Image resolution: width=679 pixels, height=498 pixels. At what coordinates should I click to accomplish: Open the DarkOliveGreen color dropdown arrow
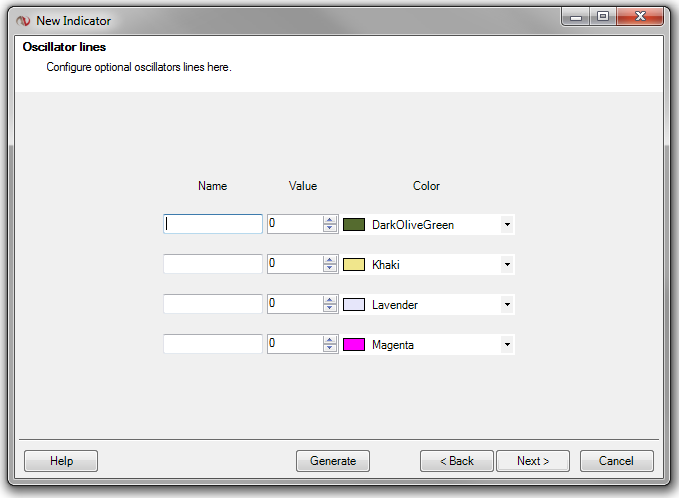[507, 225]
